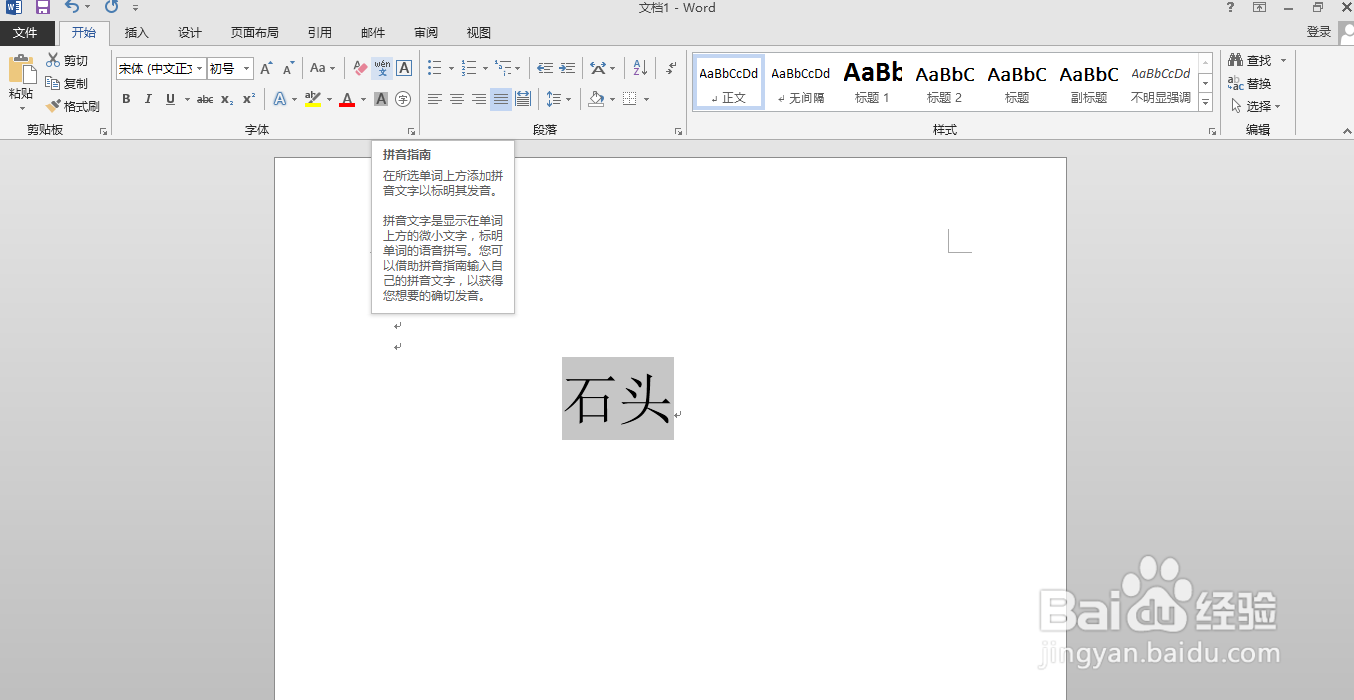Toggle bulleted list
Screen dimensions: 1354x700
(434, 69)
